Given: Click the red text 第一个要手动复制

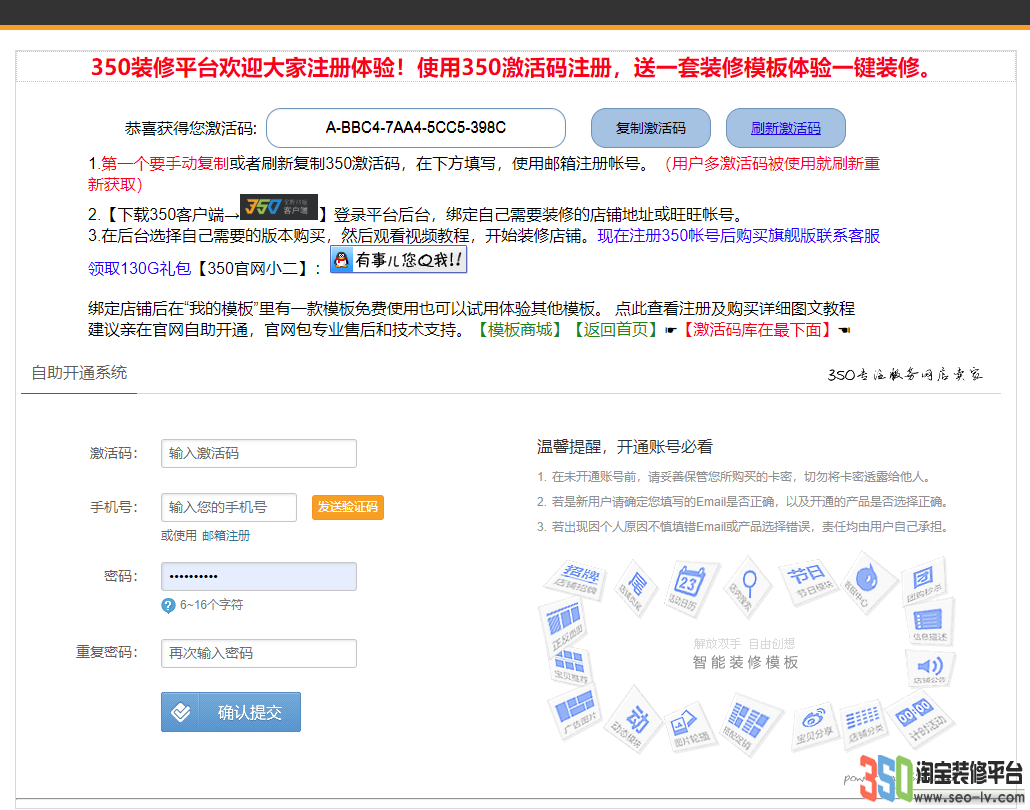Looking at the screenshot, I should [x=165, y=164].
